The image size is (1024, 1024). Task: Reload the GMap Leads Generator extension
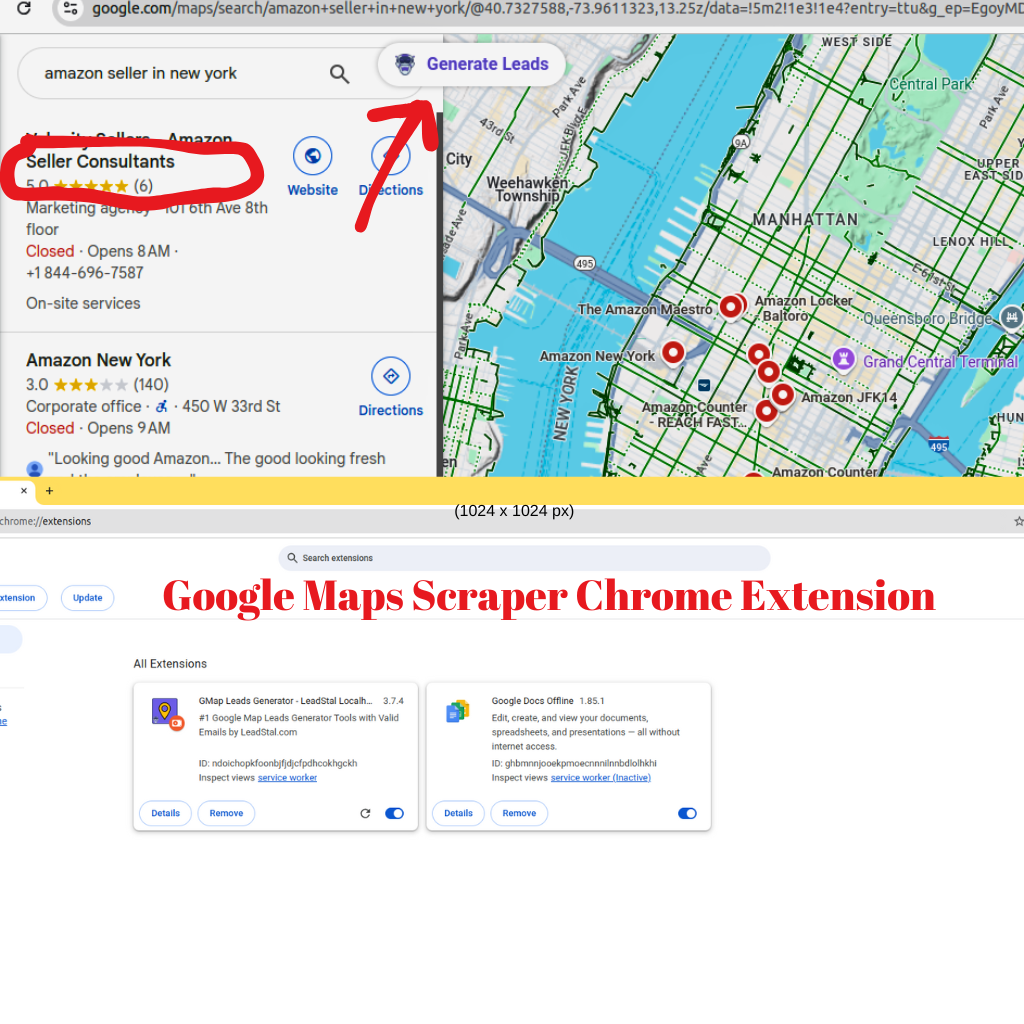[365, 814]
